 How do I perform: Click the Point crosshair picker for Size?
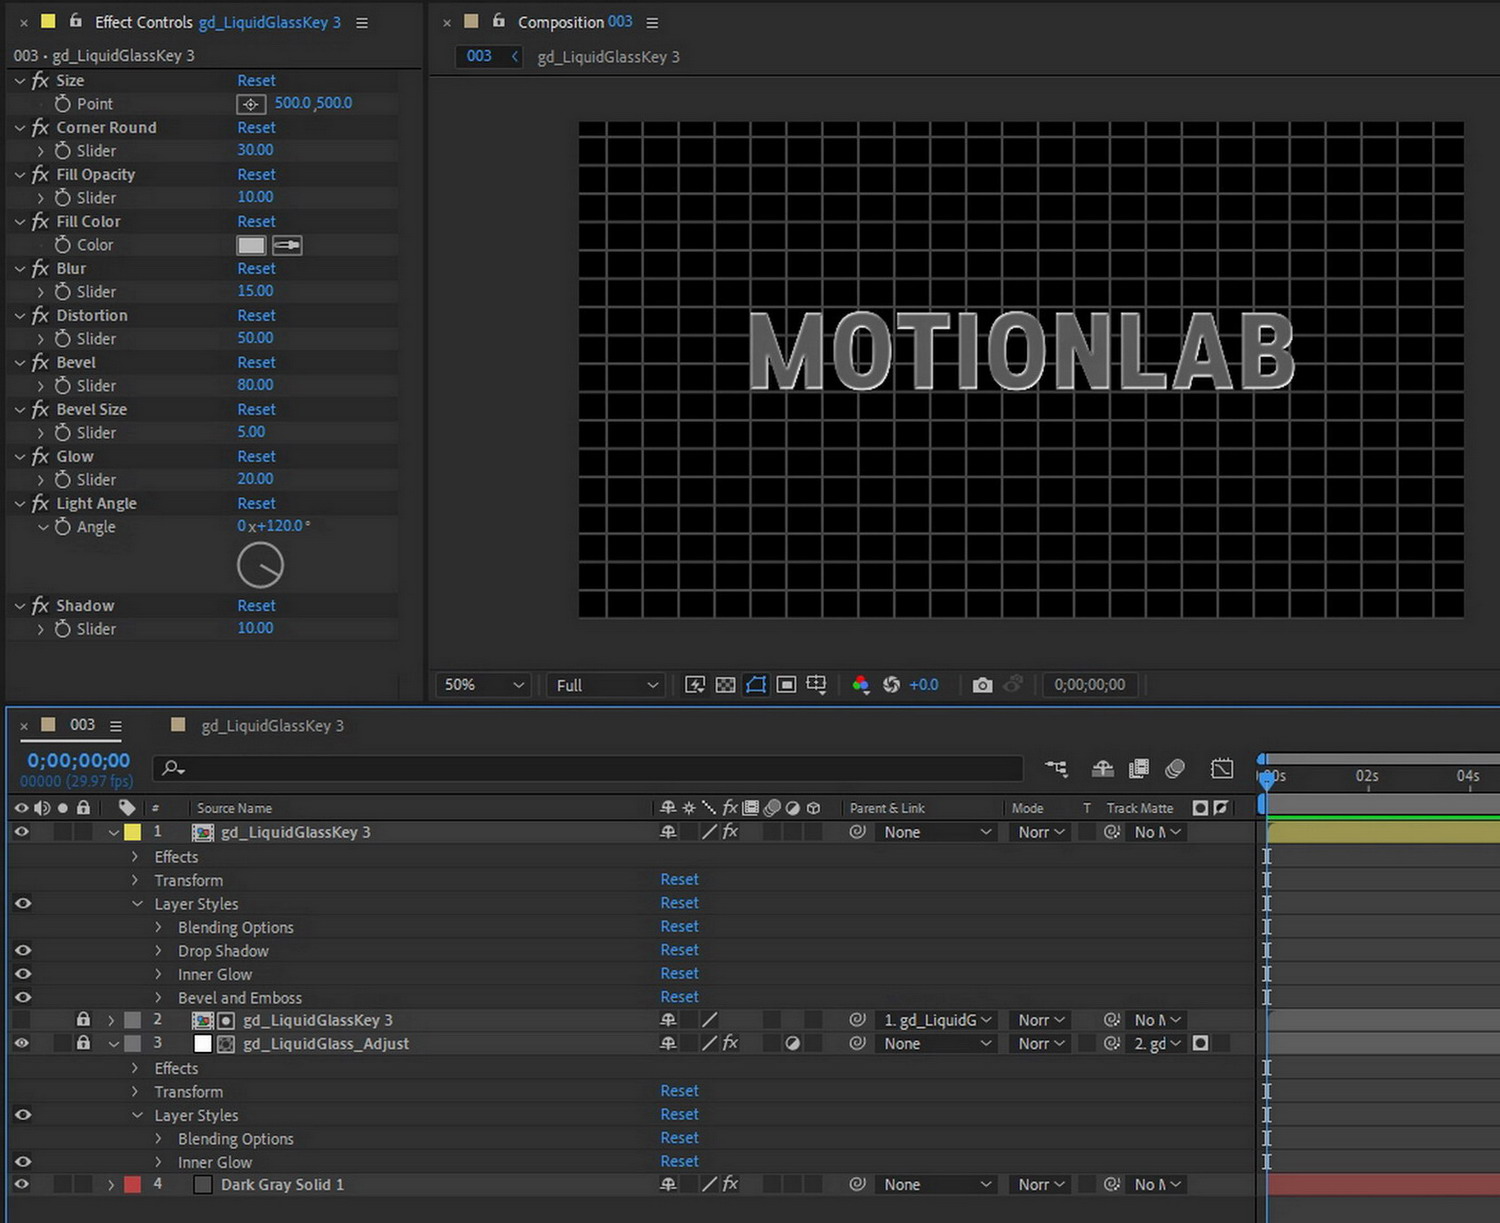pyautogui.click(x=251, y=104)
